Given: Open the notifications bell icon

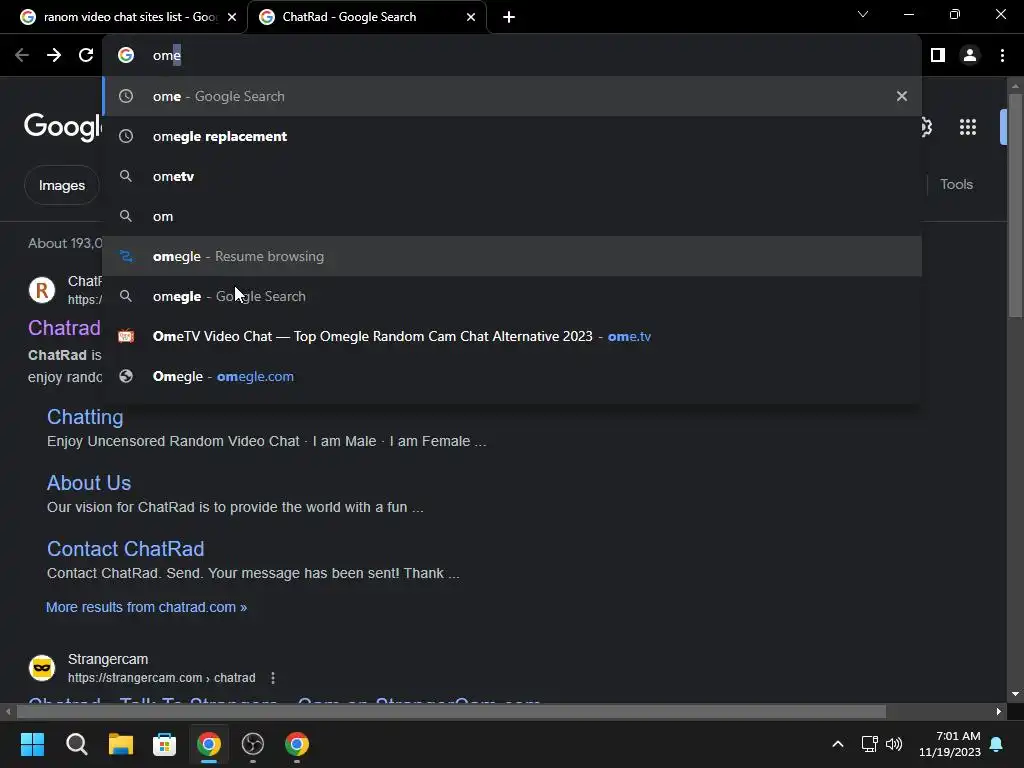Looking at the screenshot, I should pos(997,744).
